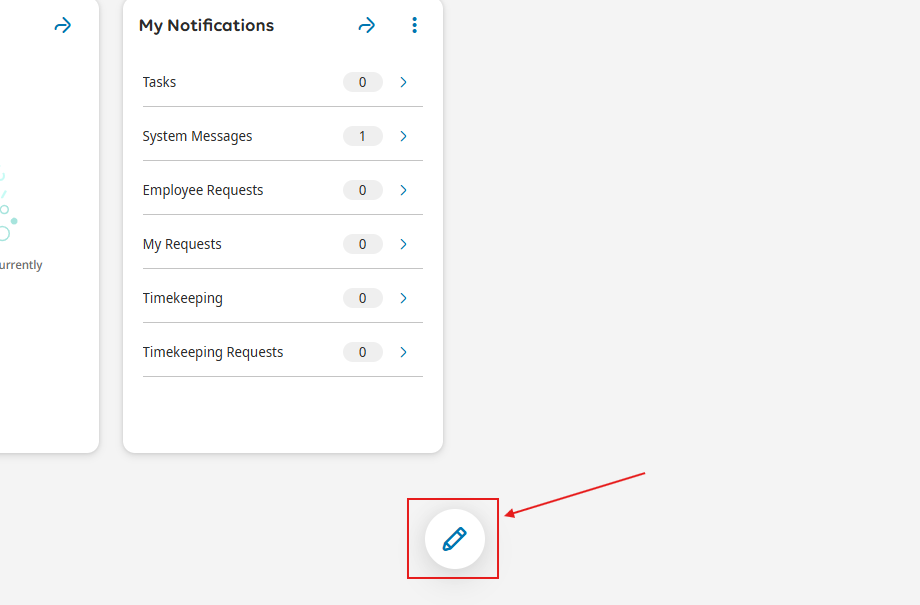Click the My Notifications card title
Screen dimensions: 920x605
click(206, 26)
